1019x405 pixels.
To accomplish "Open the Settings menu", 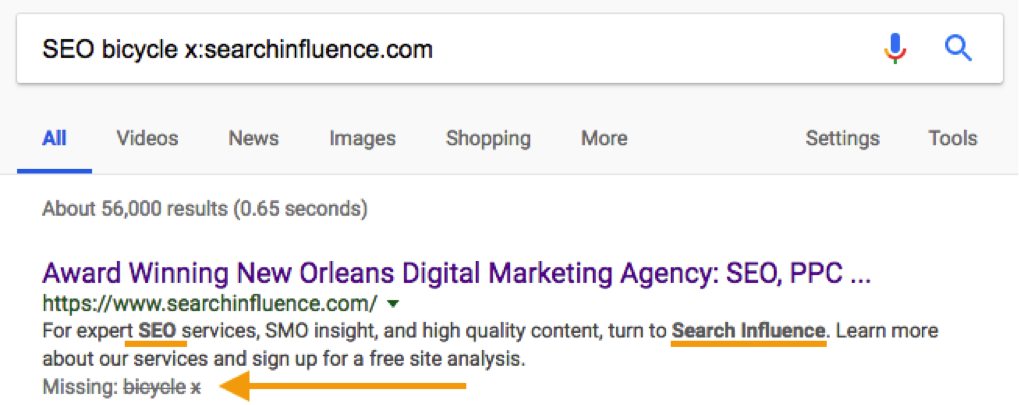I will [842, 138].
